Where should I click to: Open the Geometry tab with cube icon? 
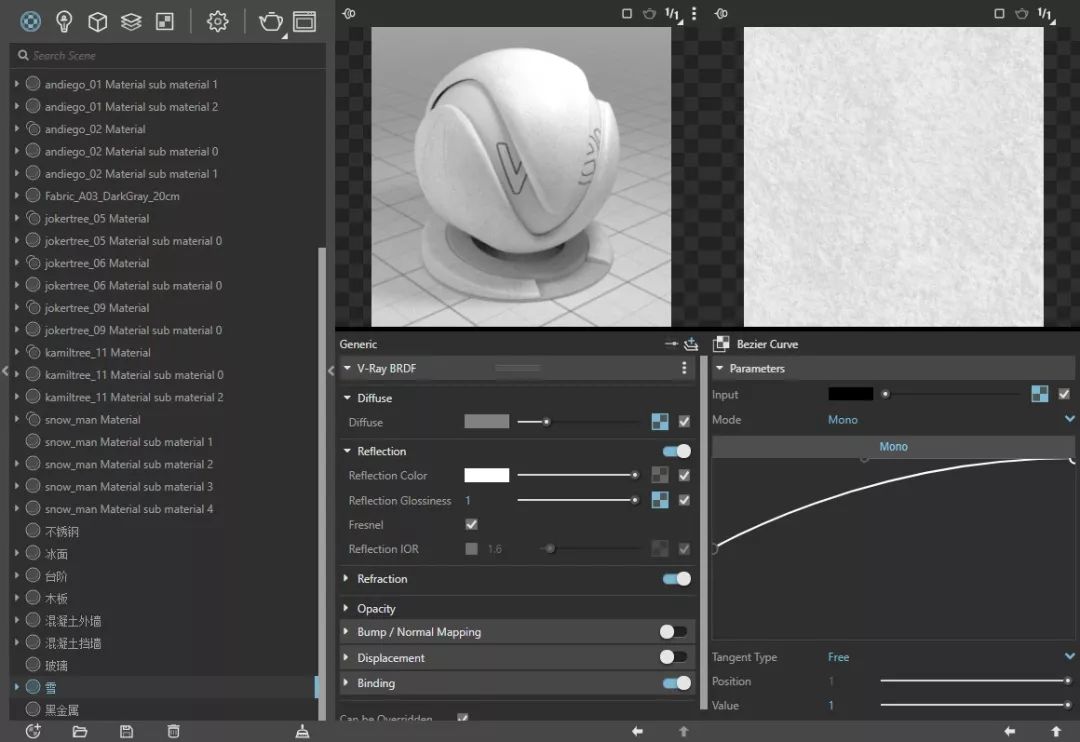(97, 21)
